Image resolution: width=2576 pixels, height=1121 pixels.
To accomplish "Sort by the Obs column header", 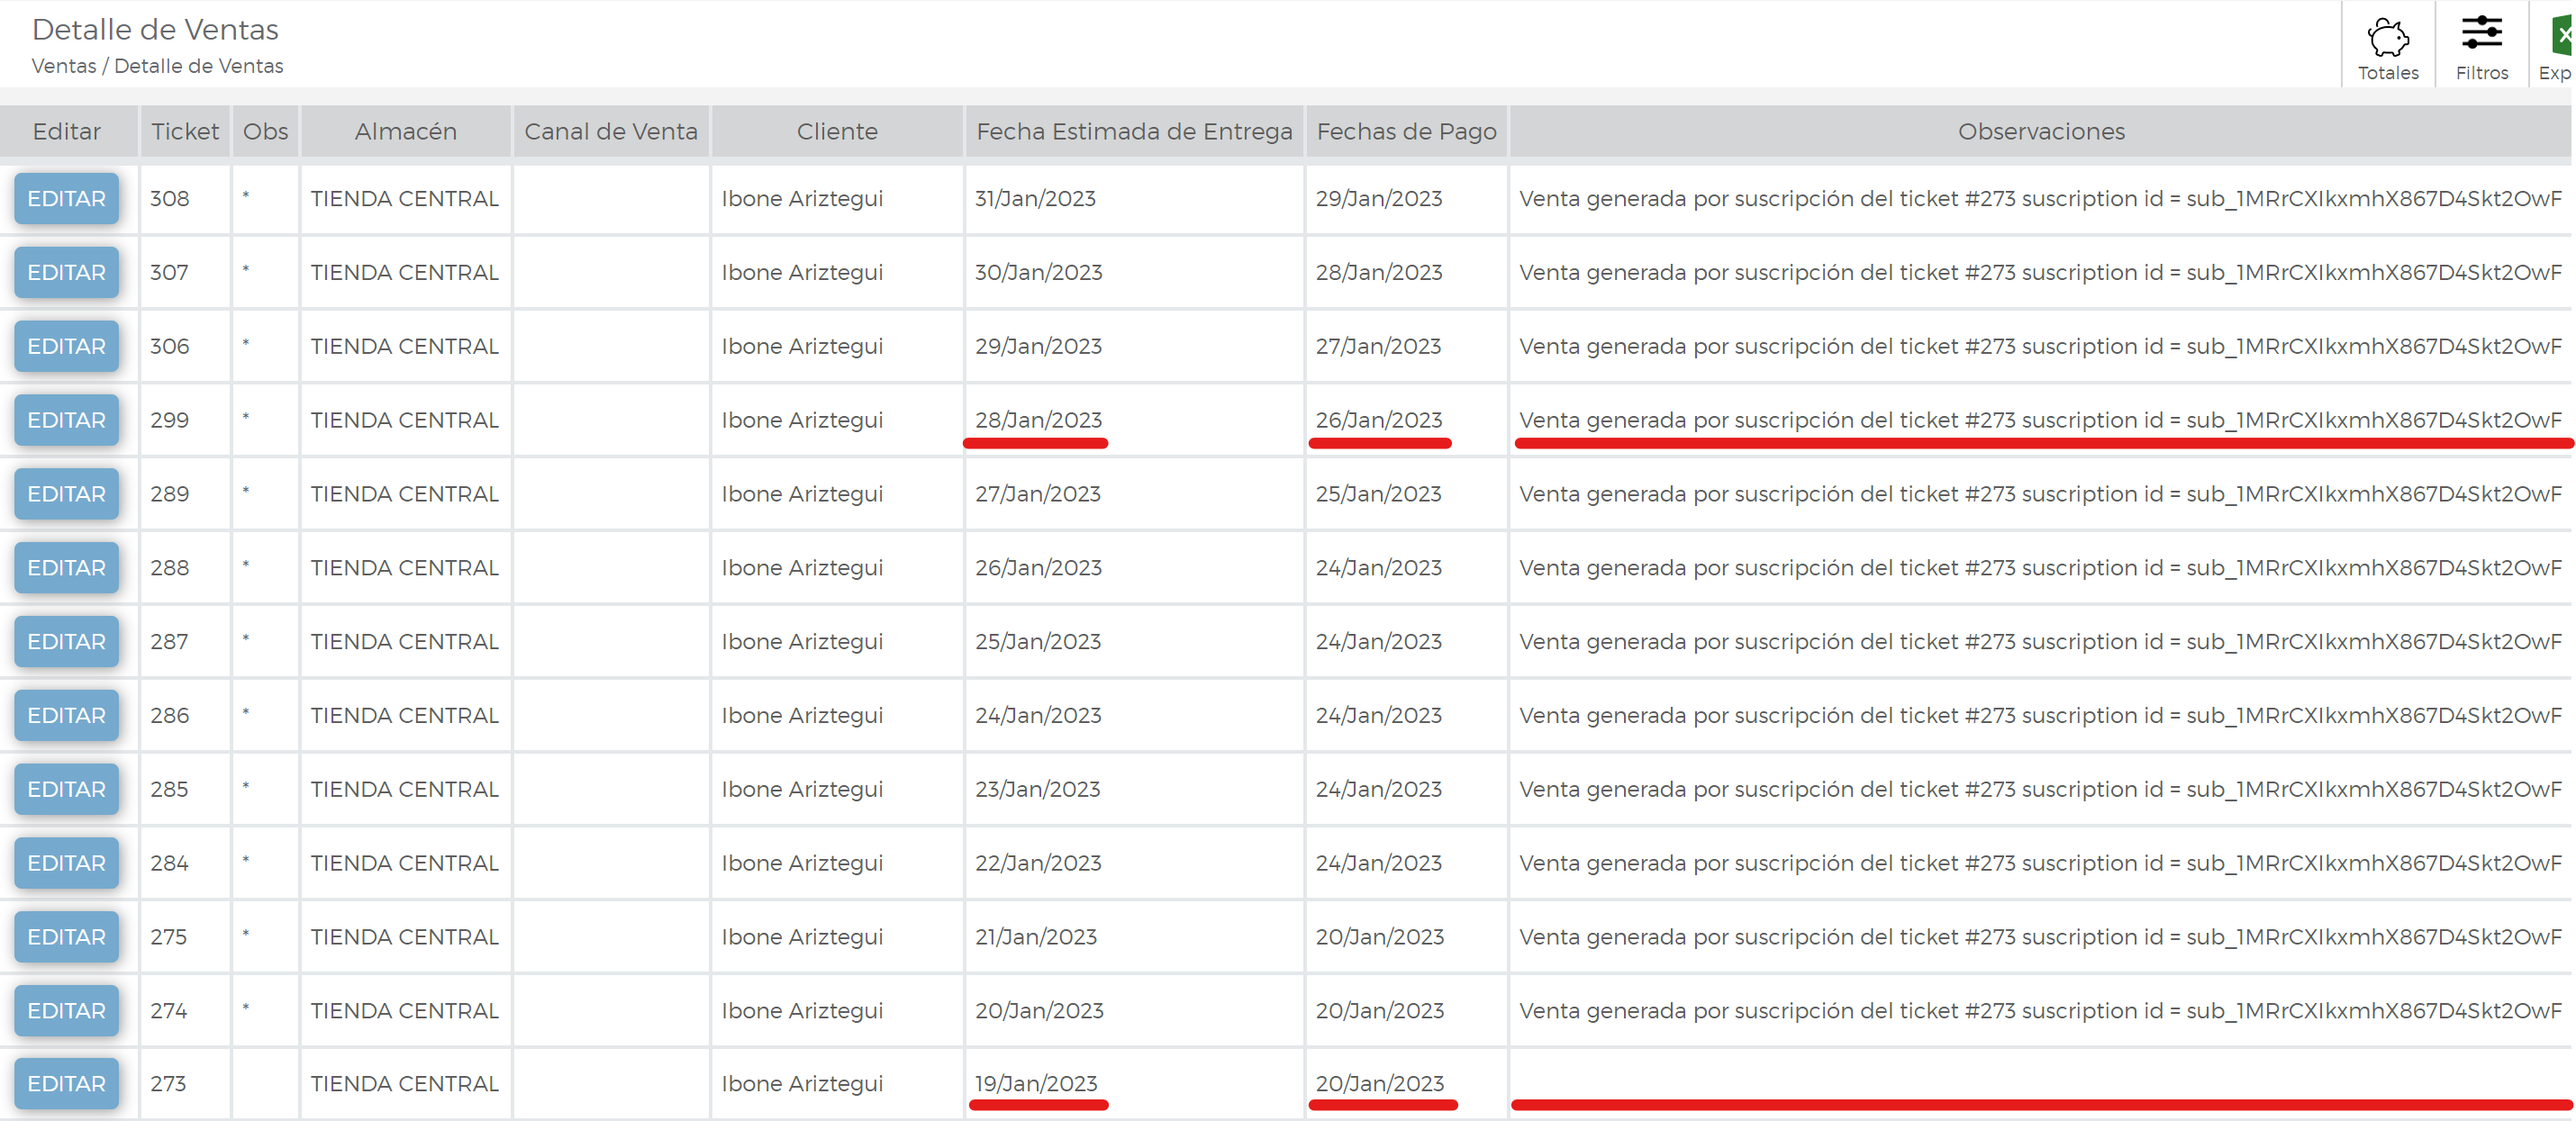I will [265, 132].
